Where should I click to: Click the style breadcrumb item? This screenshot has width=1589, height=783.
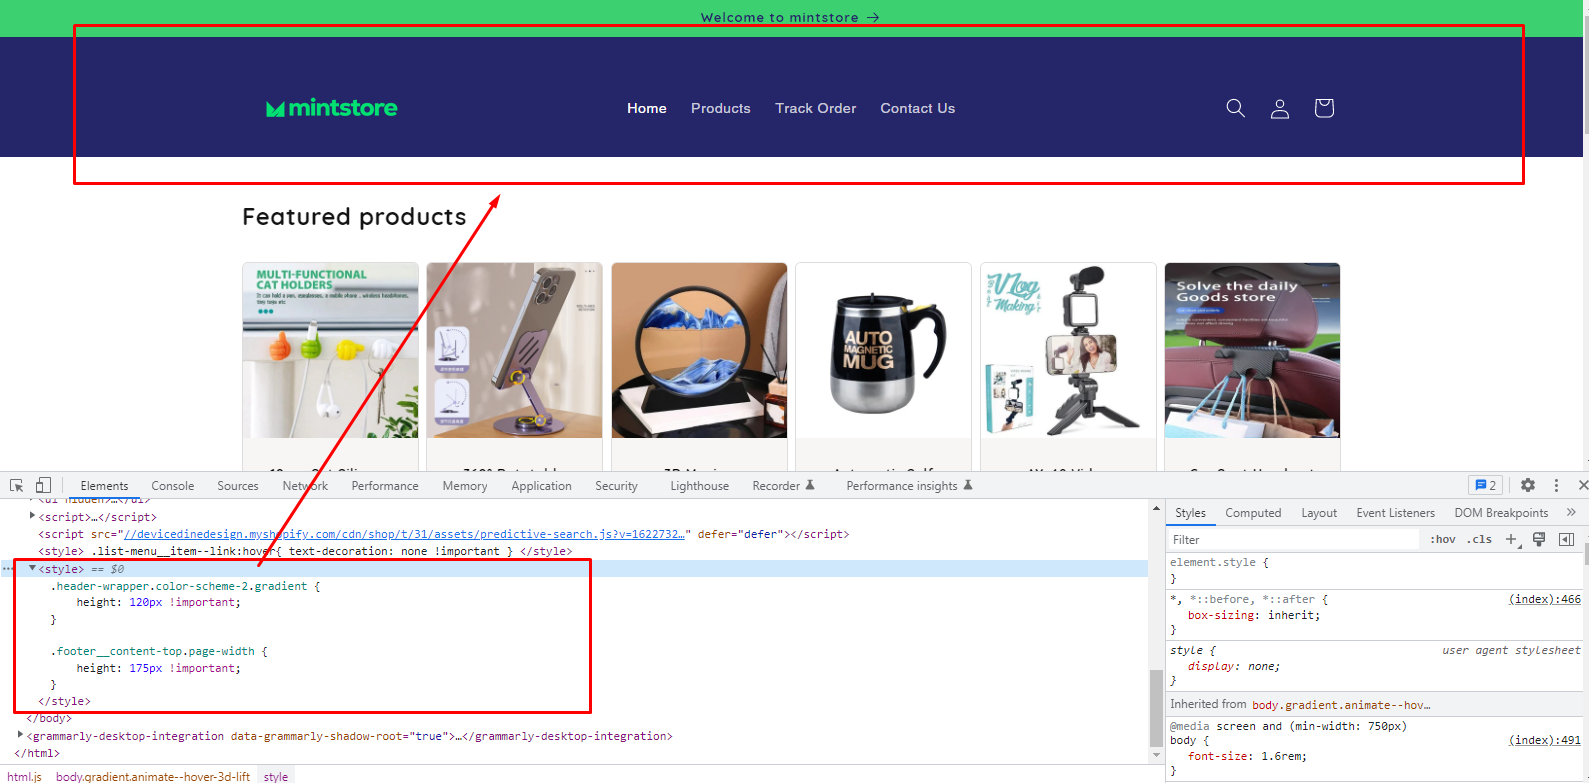click(x=276, y=776)
